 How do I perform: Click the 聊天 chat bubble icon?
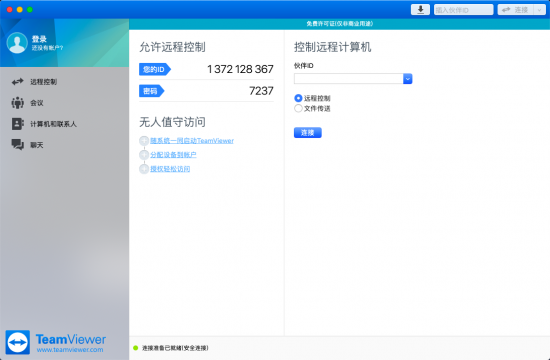tap(18, 145)
